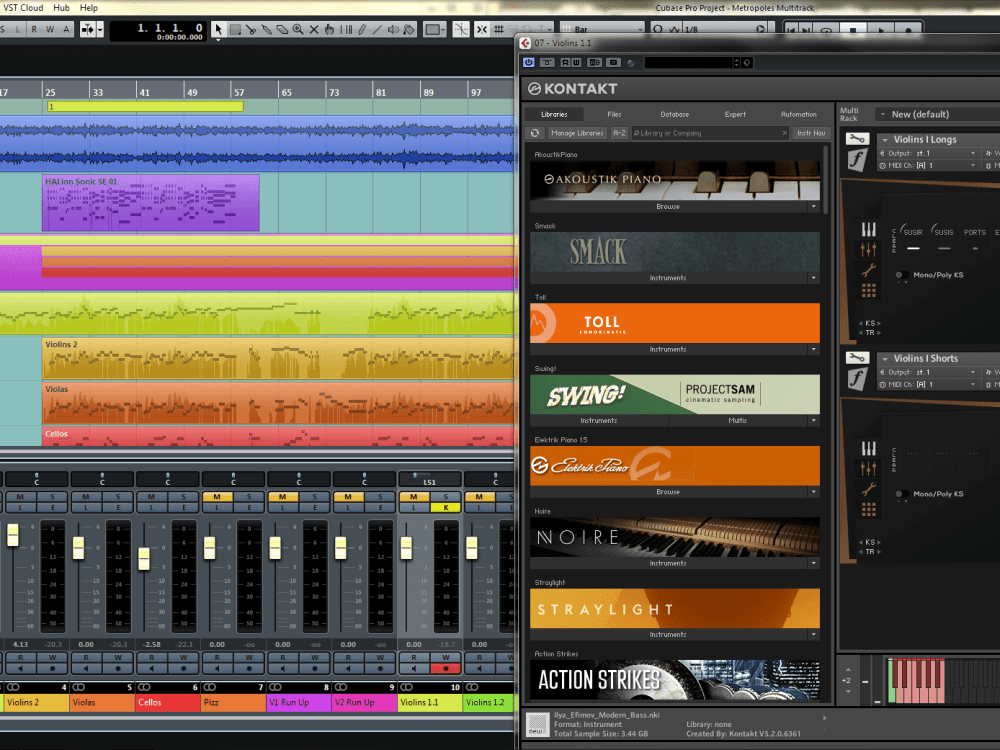The image size is (1000, 750).
Task: Toggle the Kontakt plugin power button
Action: pos(529,62)
